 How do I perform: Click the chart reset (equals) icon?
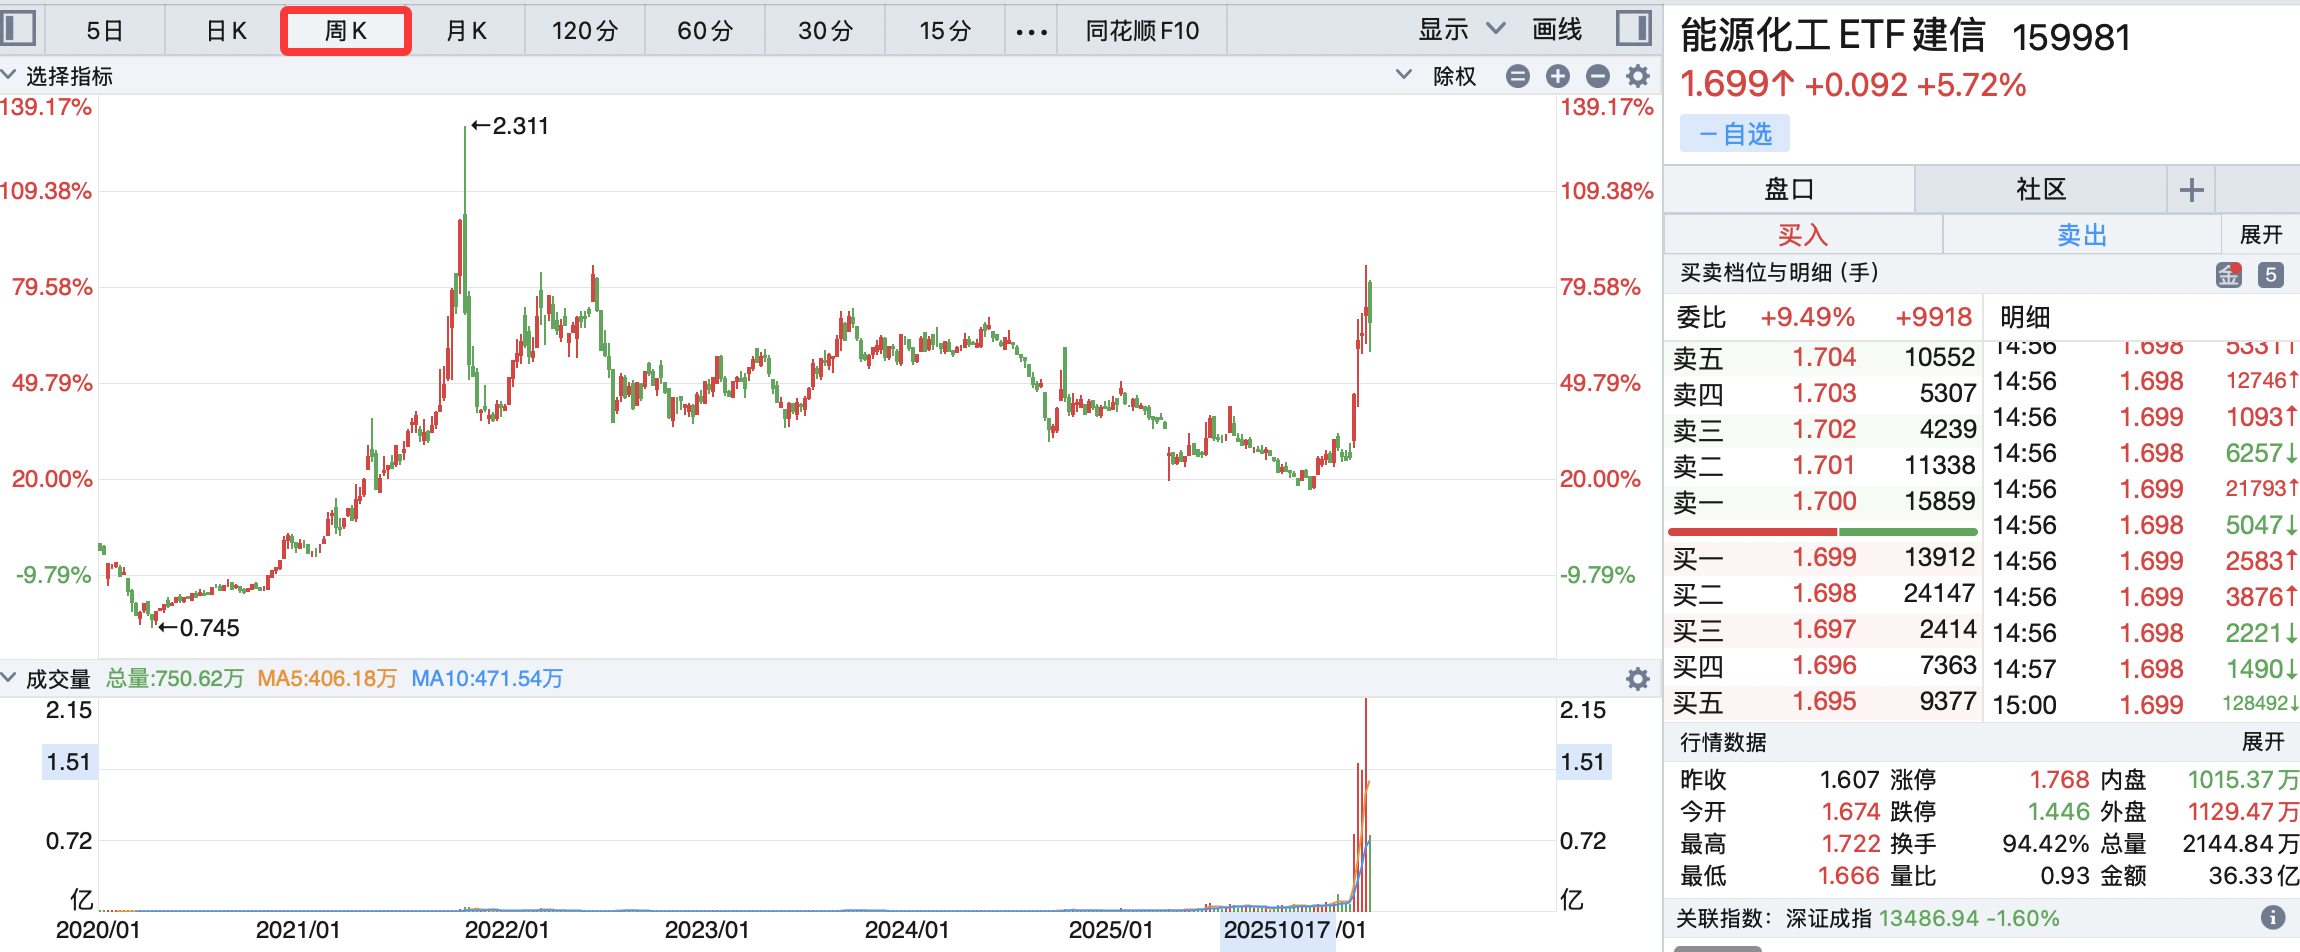[x=1517, y=76]
